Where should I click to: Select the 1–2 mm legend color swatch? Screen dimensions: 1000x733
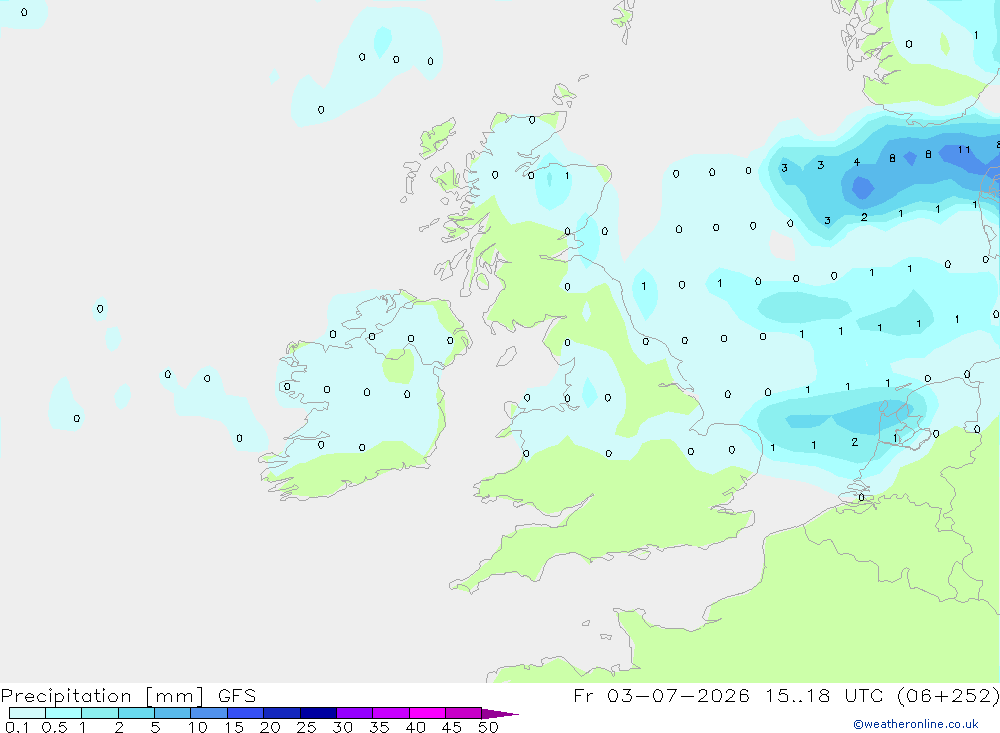(x=100, y=713)
